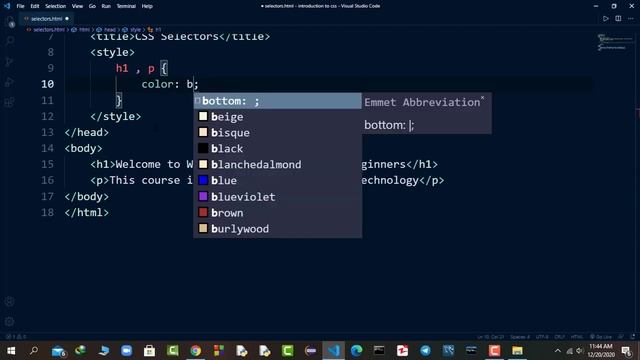640x360 pixels.
Task: Open the Run menu
Action: point(106,6)
